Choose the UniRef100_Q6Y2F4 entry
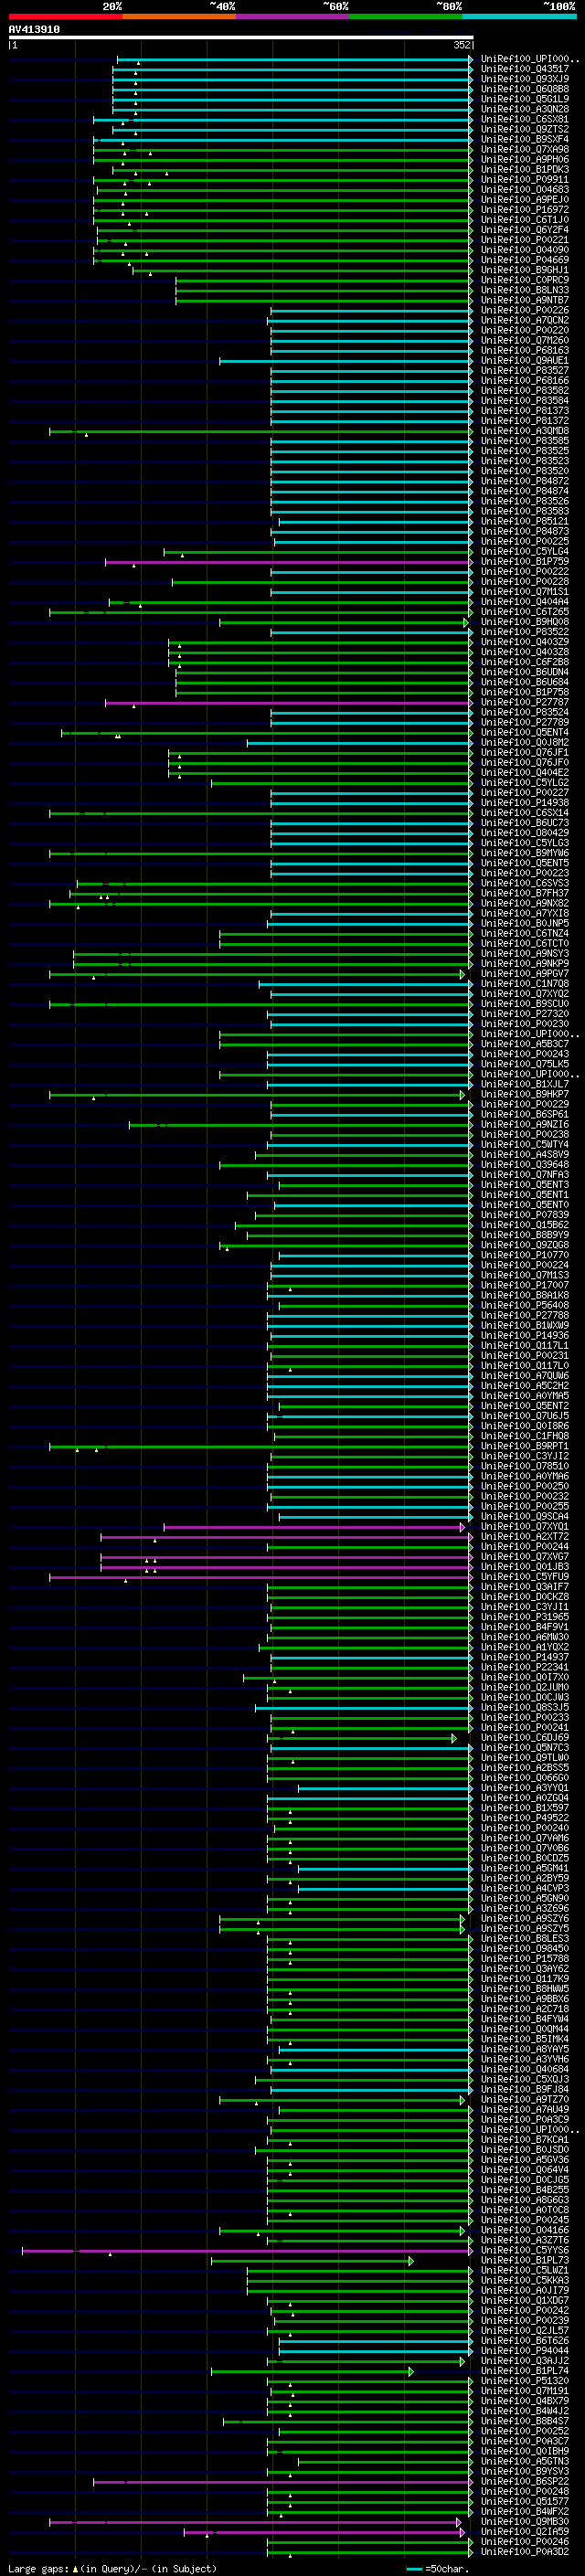Viewport: 585px width, 2576px height. coord(524,230)
